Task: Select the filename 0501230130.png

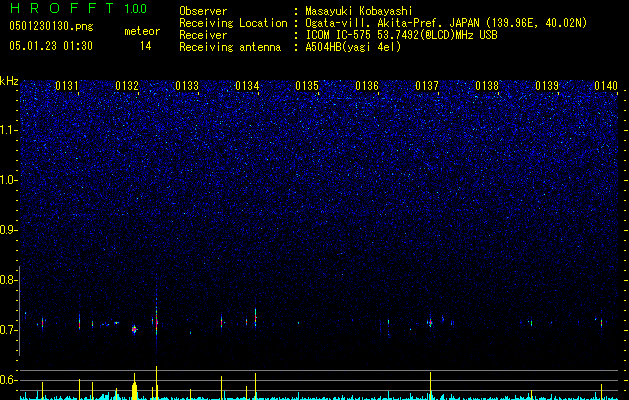Action: (51, 27)
